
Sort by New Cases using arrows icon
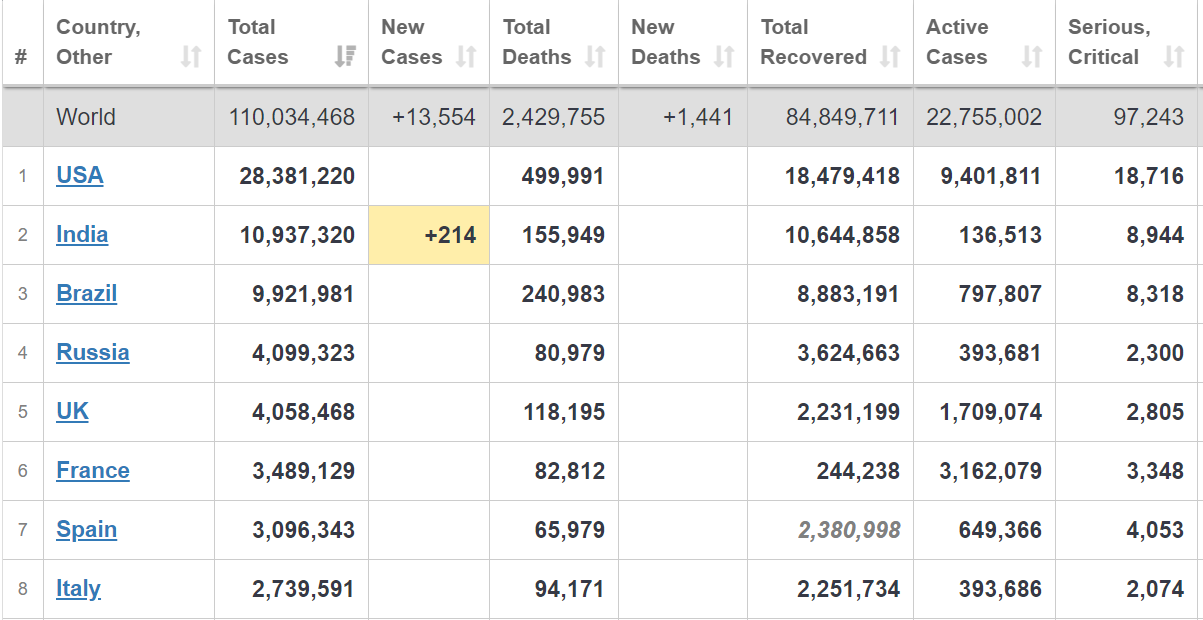click(x=466, y=57)
